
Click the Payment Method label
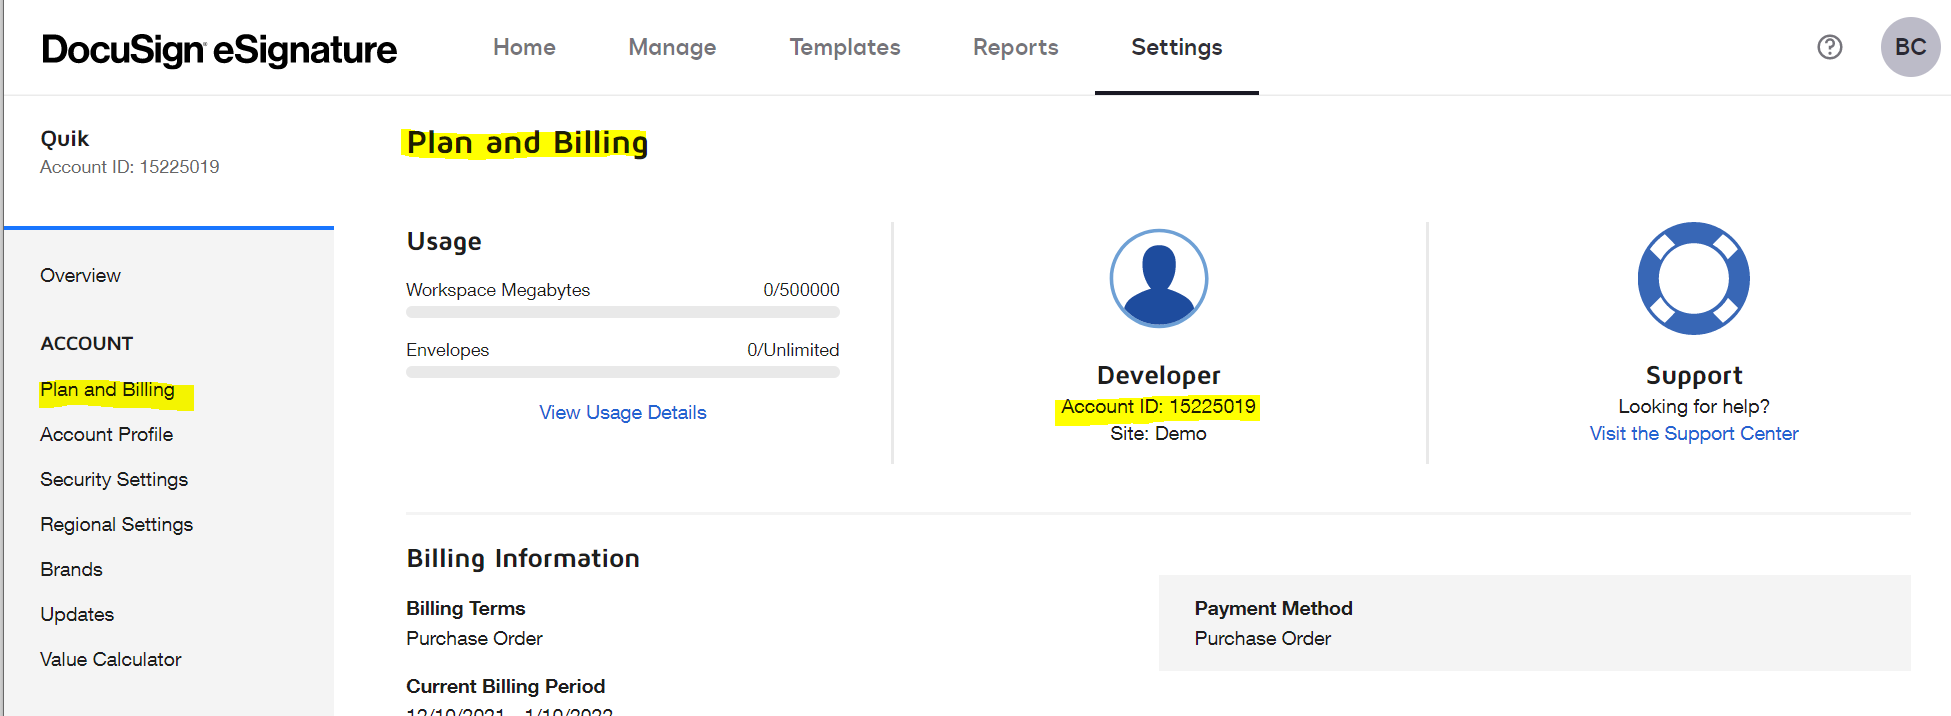click(x=1273, y=608)
